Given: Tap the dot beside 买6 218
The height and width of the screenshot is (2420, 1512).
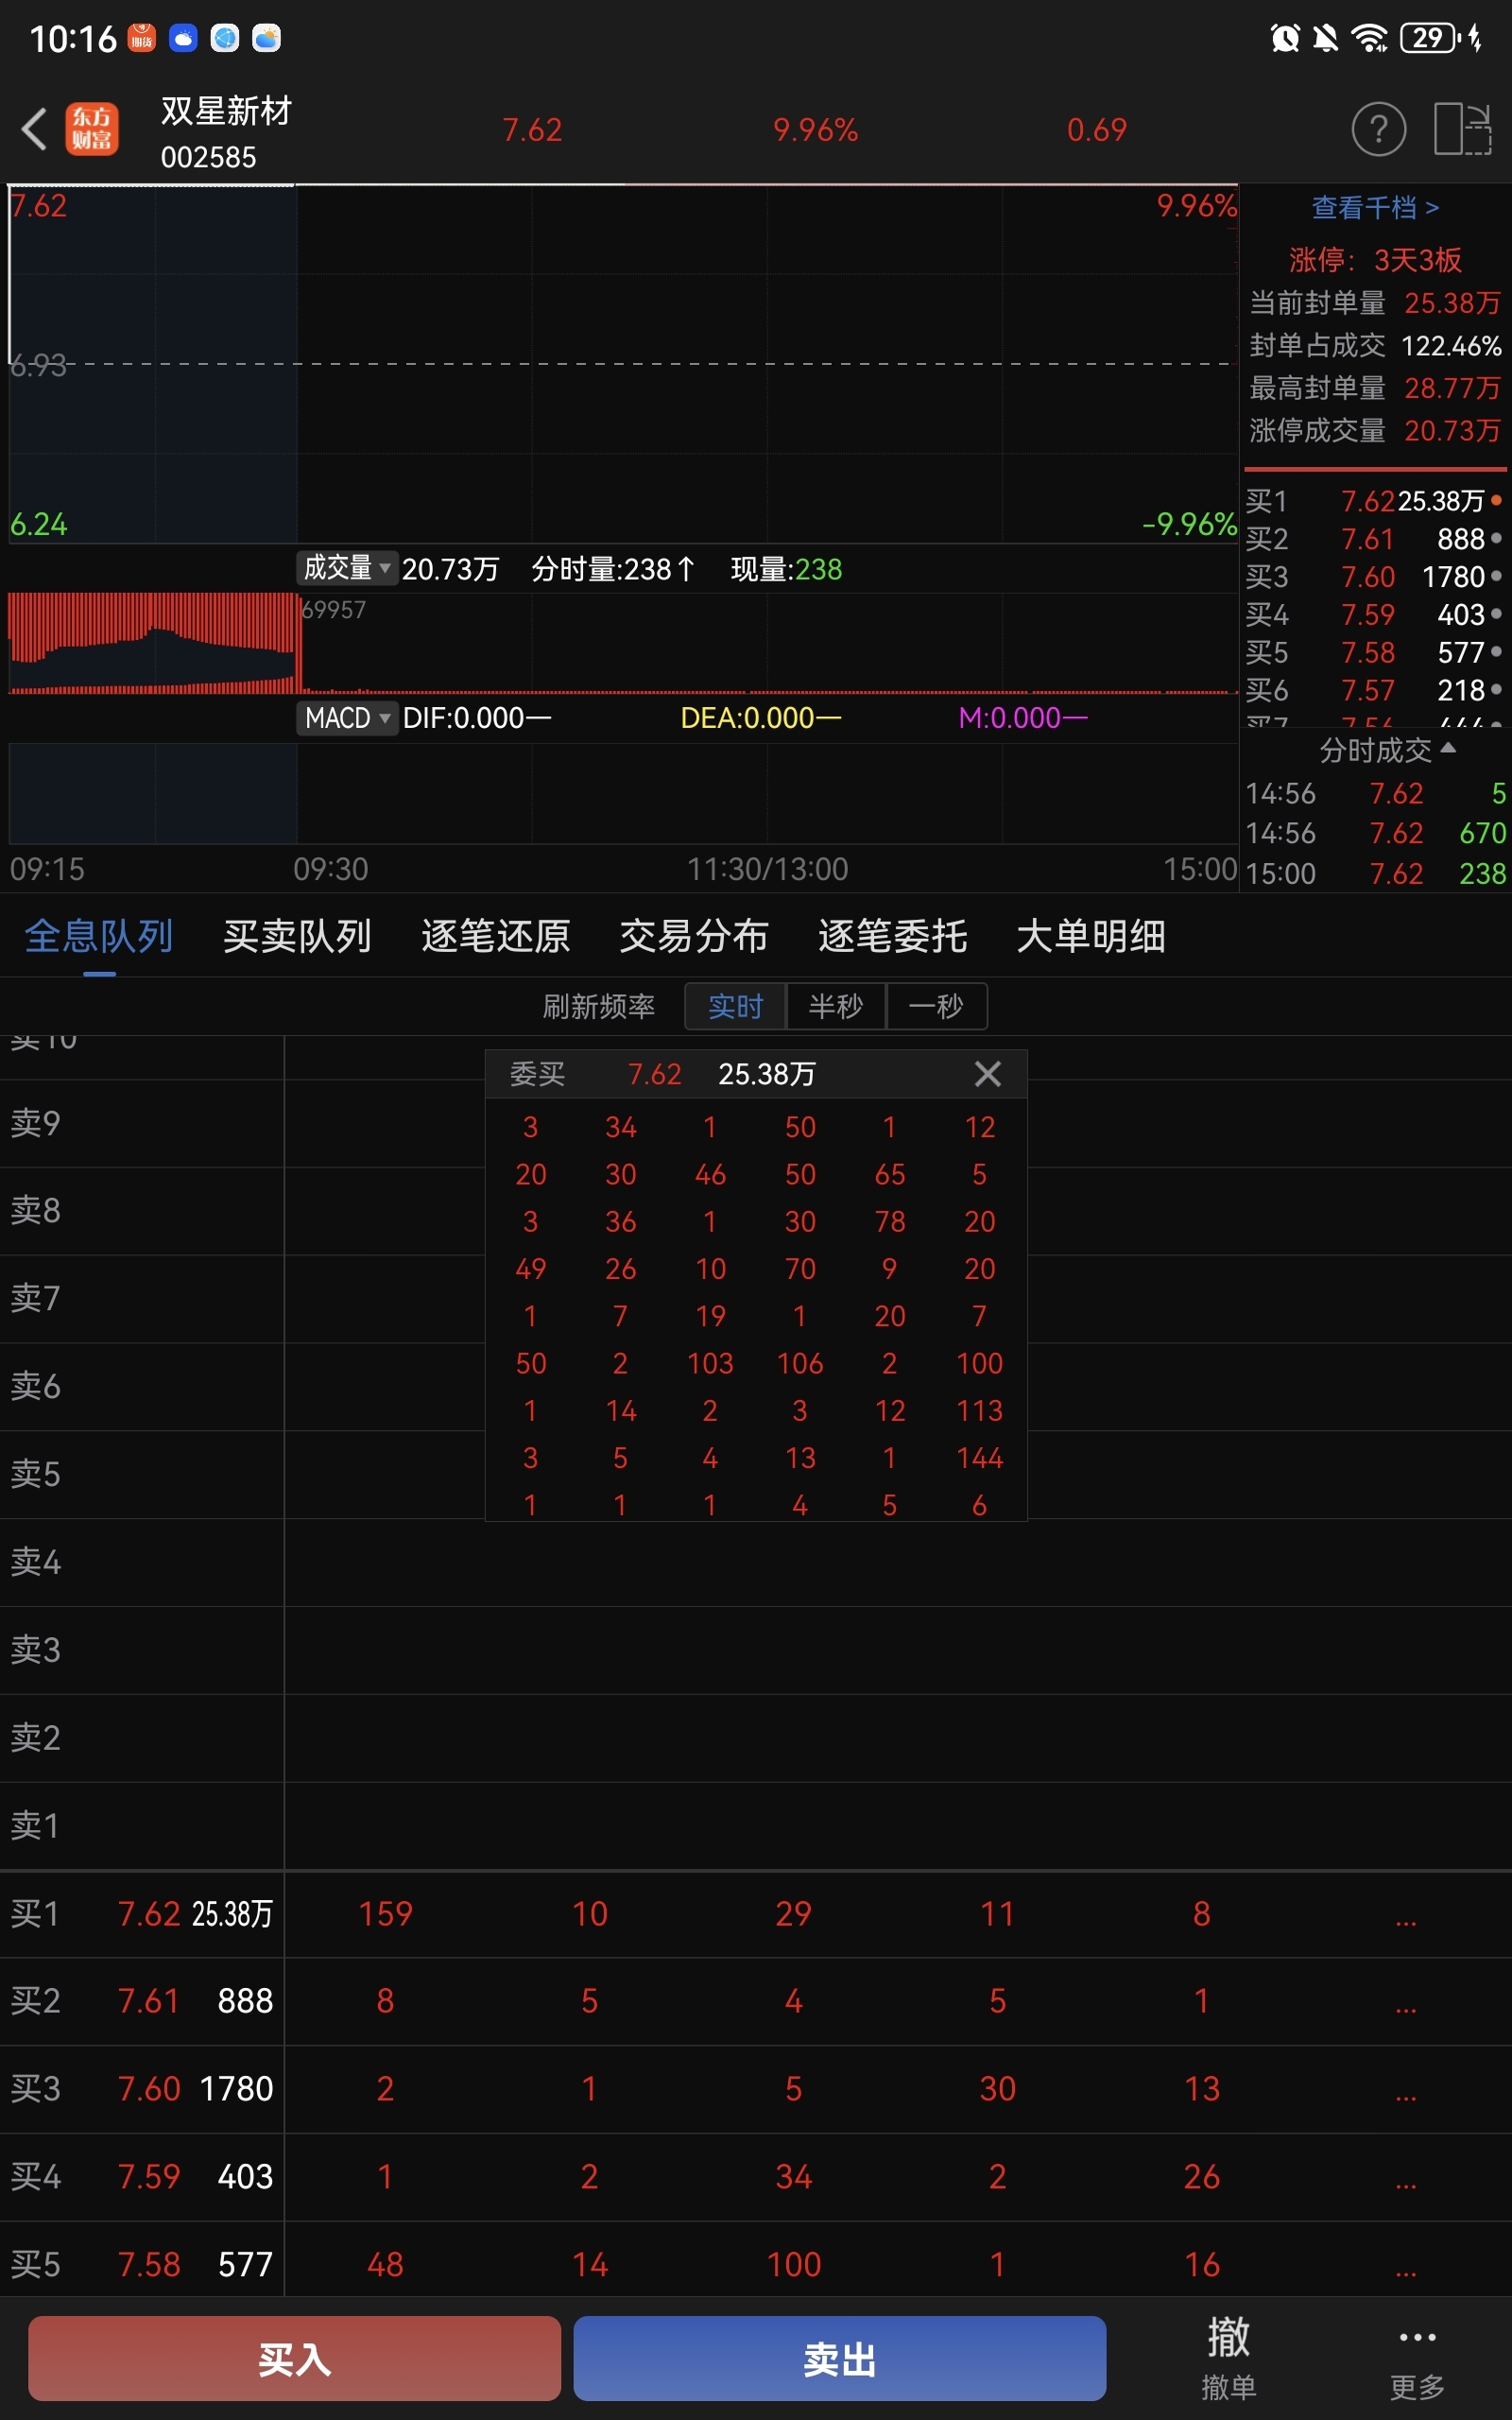Looking at the screenshot, I should click(x=1496, y=690).
